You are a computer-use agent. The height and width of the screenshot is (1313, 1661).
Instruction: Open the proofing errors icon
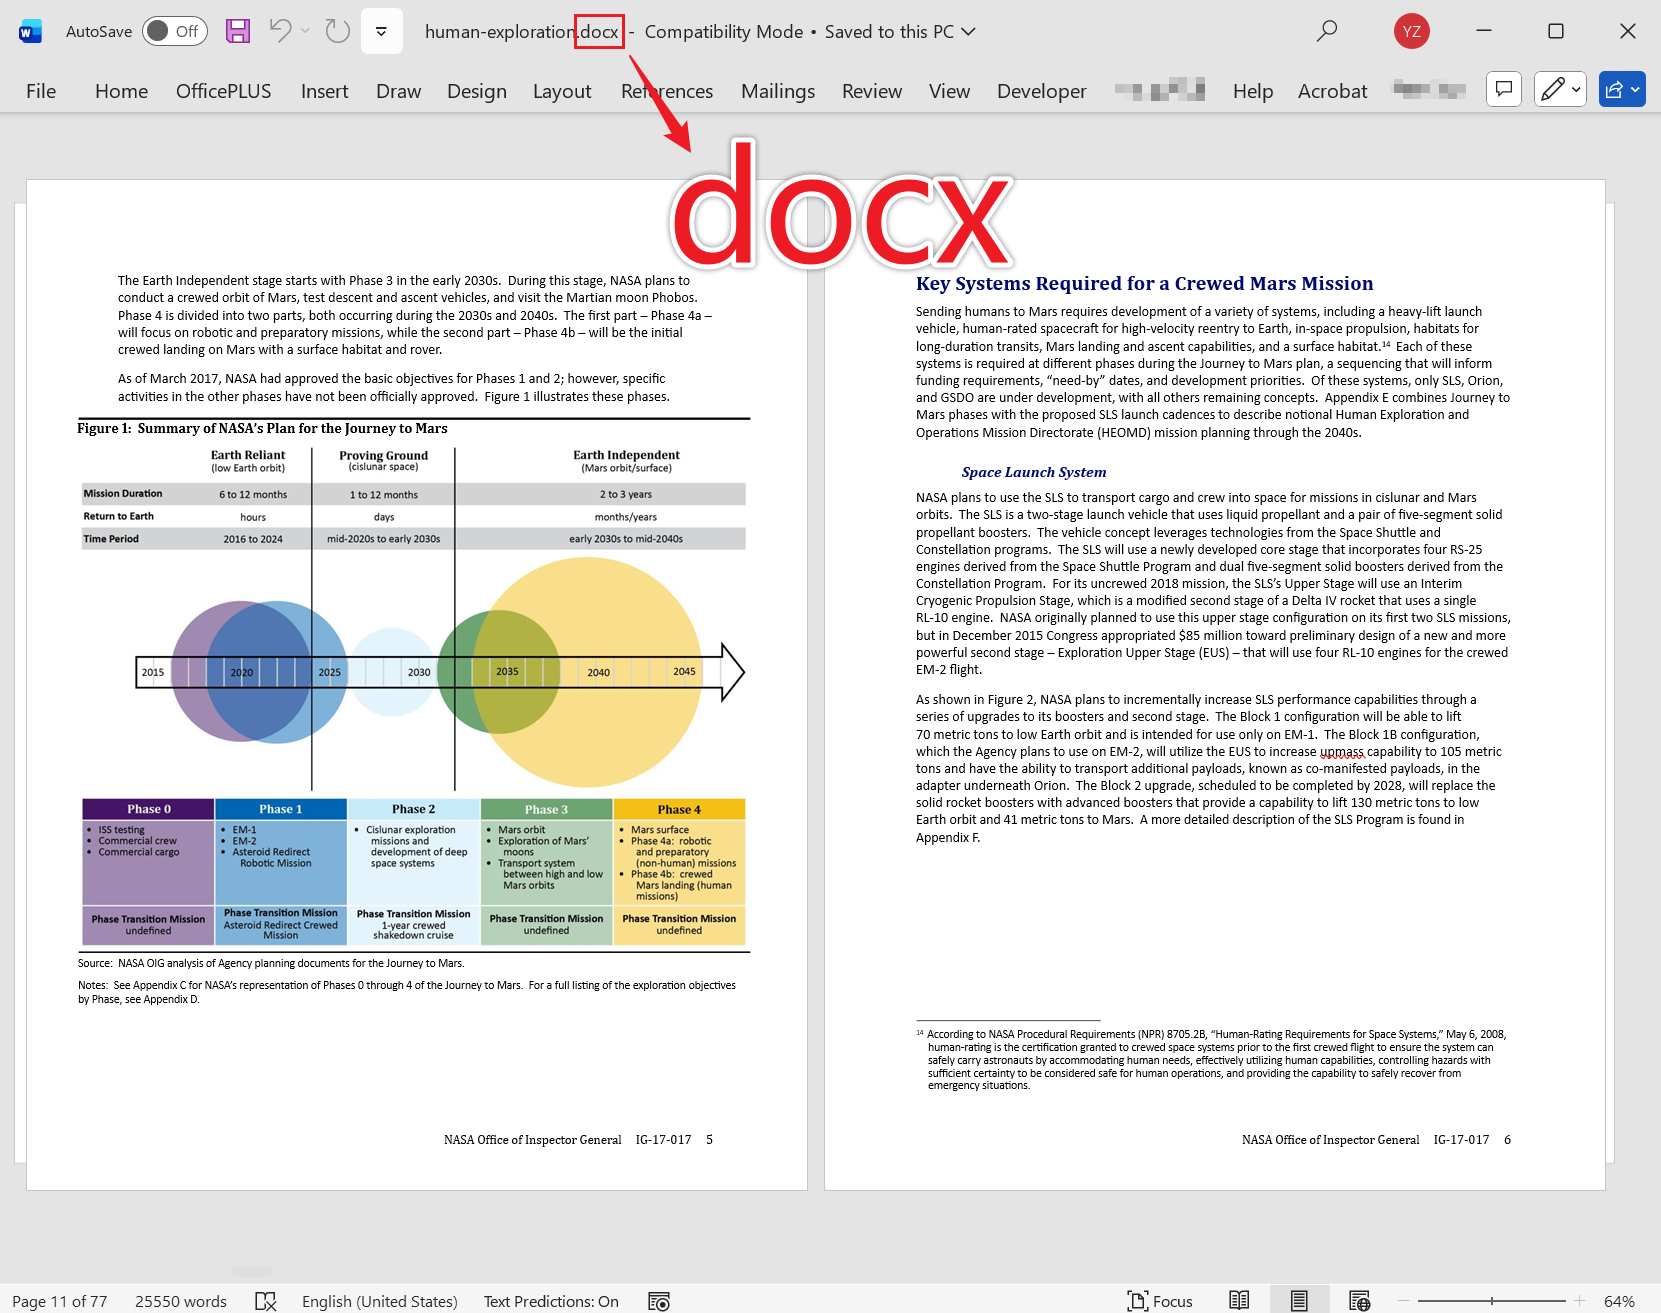[265, 1301]
